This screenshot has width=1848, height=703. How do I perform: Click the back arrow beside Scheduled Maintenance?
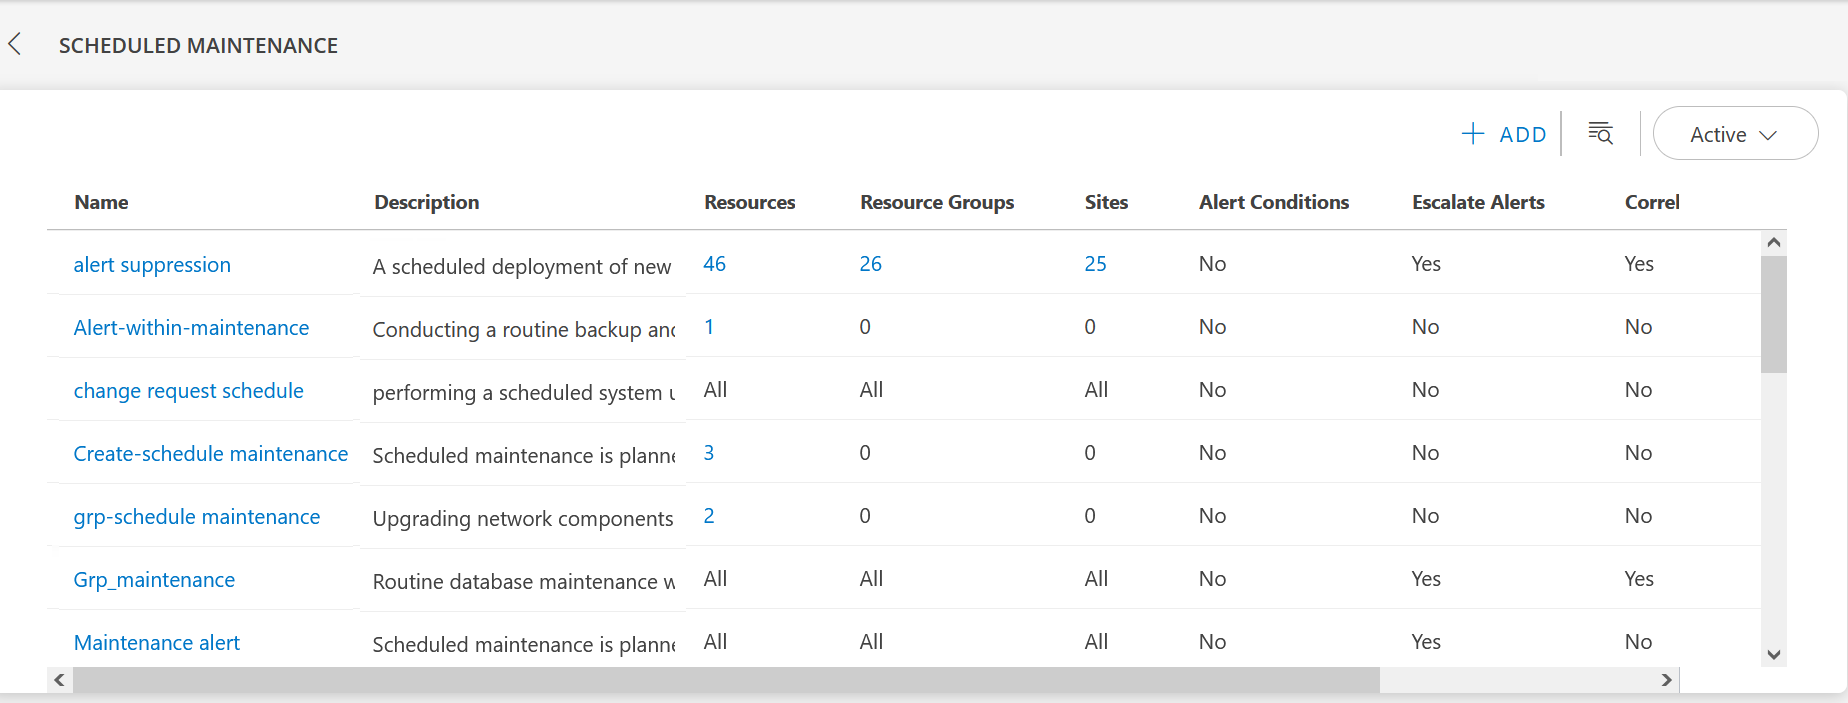(x=15, y=44)
